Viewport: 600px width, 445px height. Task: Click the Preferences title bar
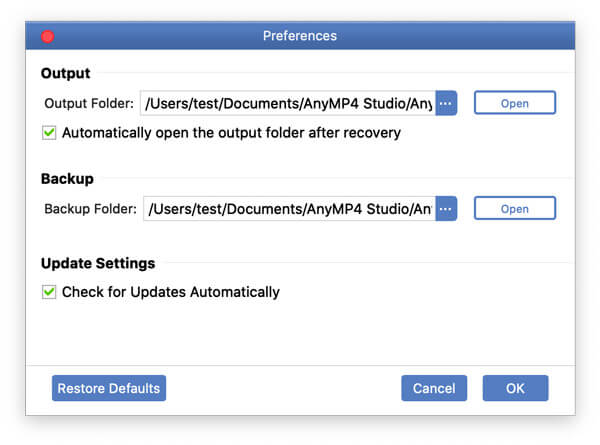[300, 36]
